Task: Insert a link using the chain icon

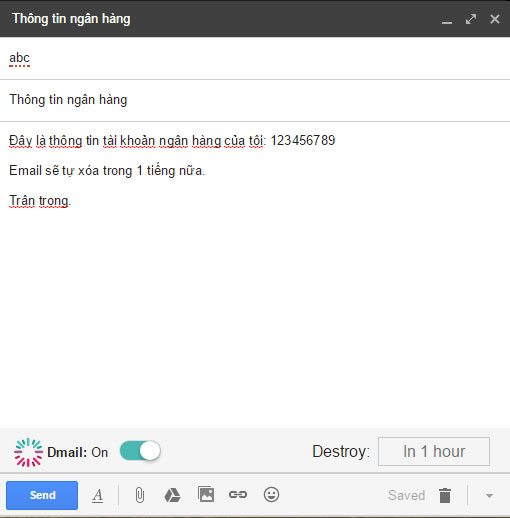Action: (x=238, y=494)
